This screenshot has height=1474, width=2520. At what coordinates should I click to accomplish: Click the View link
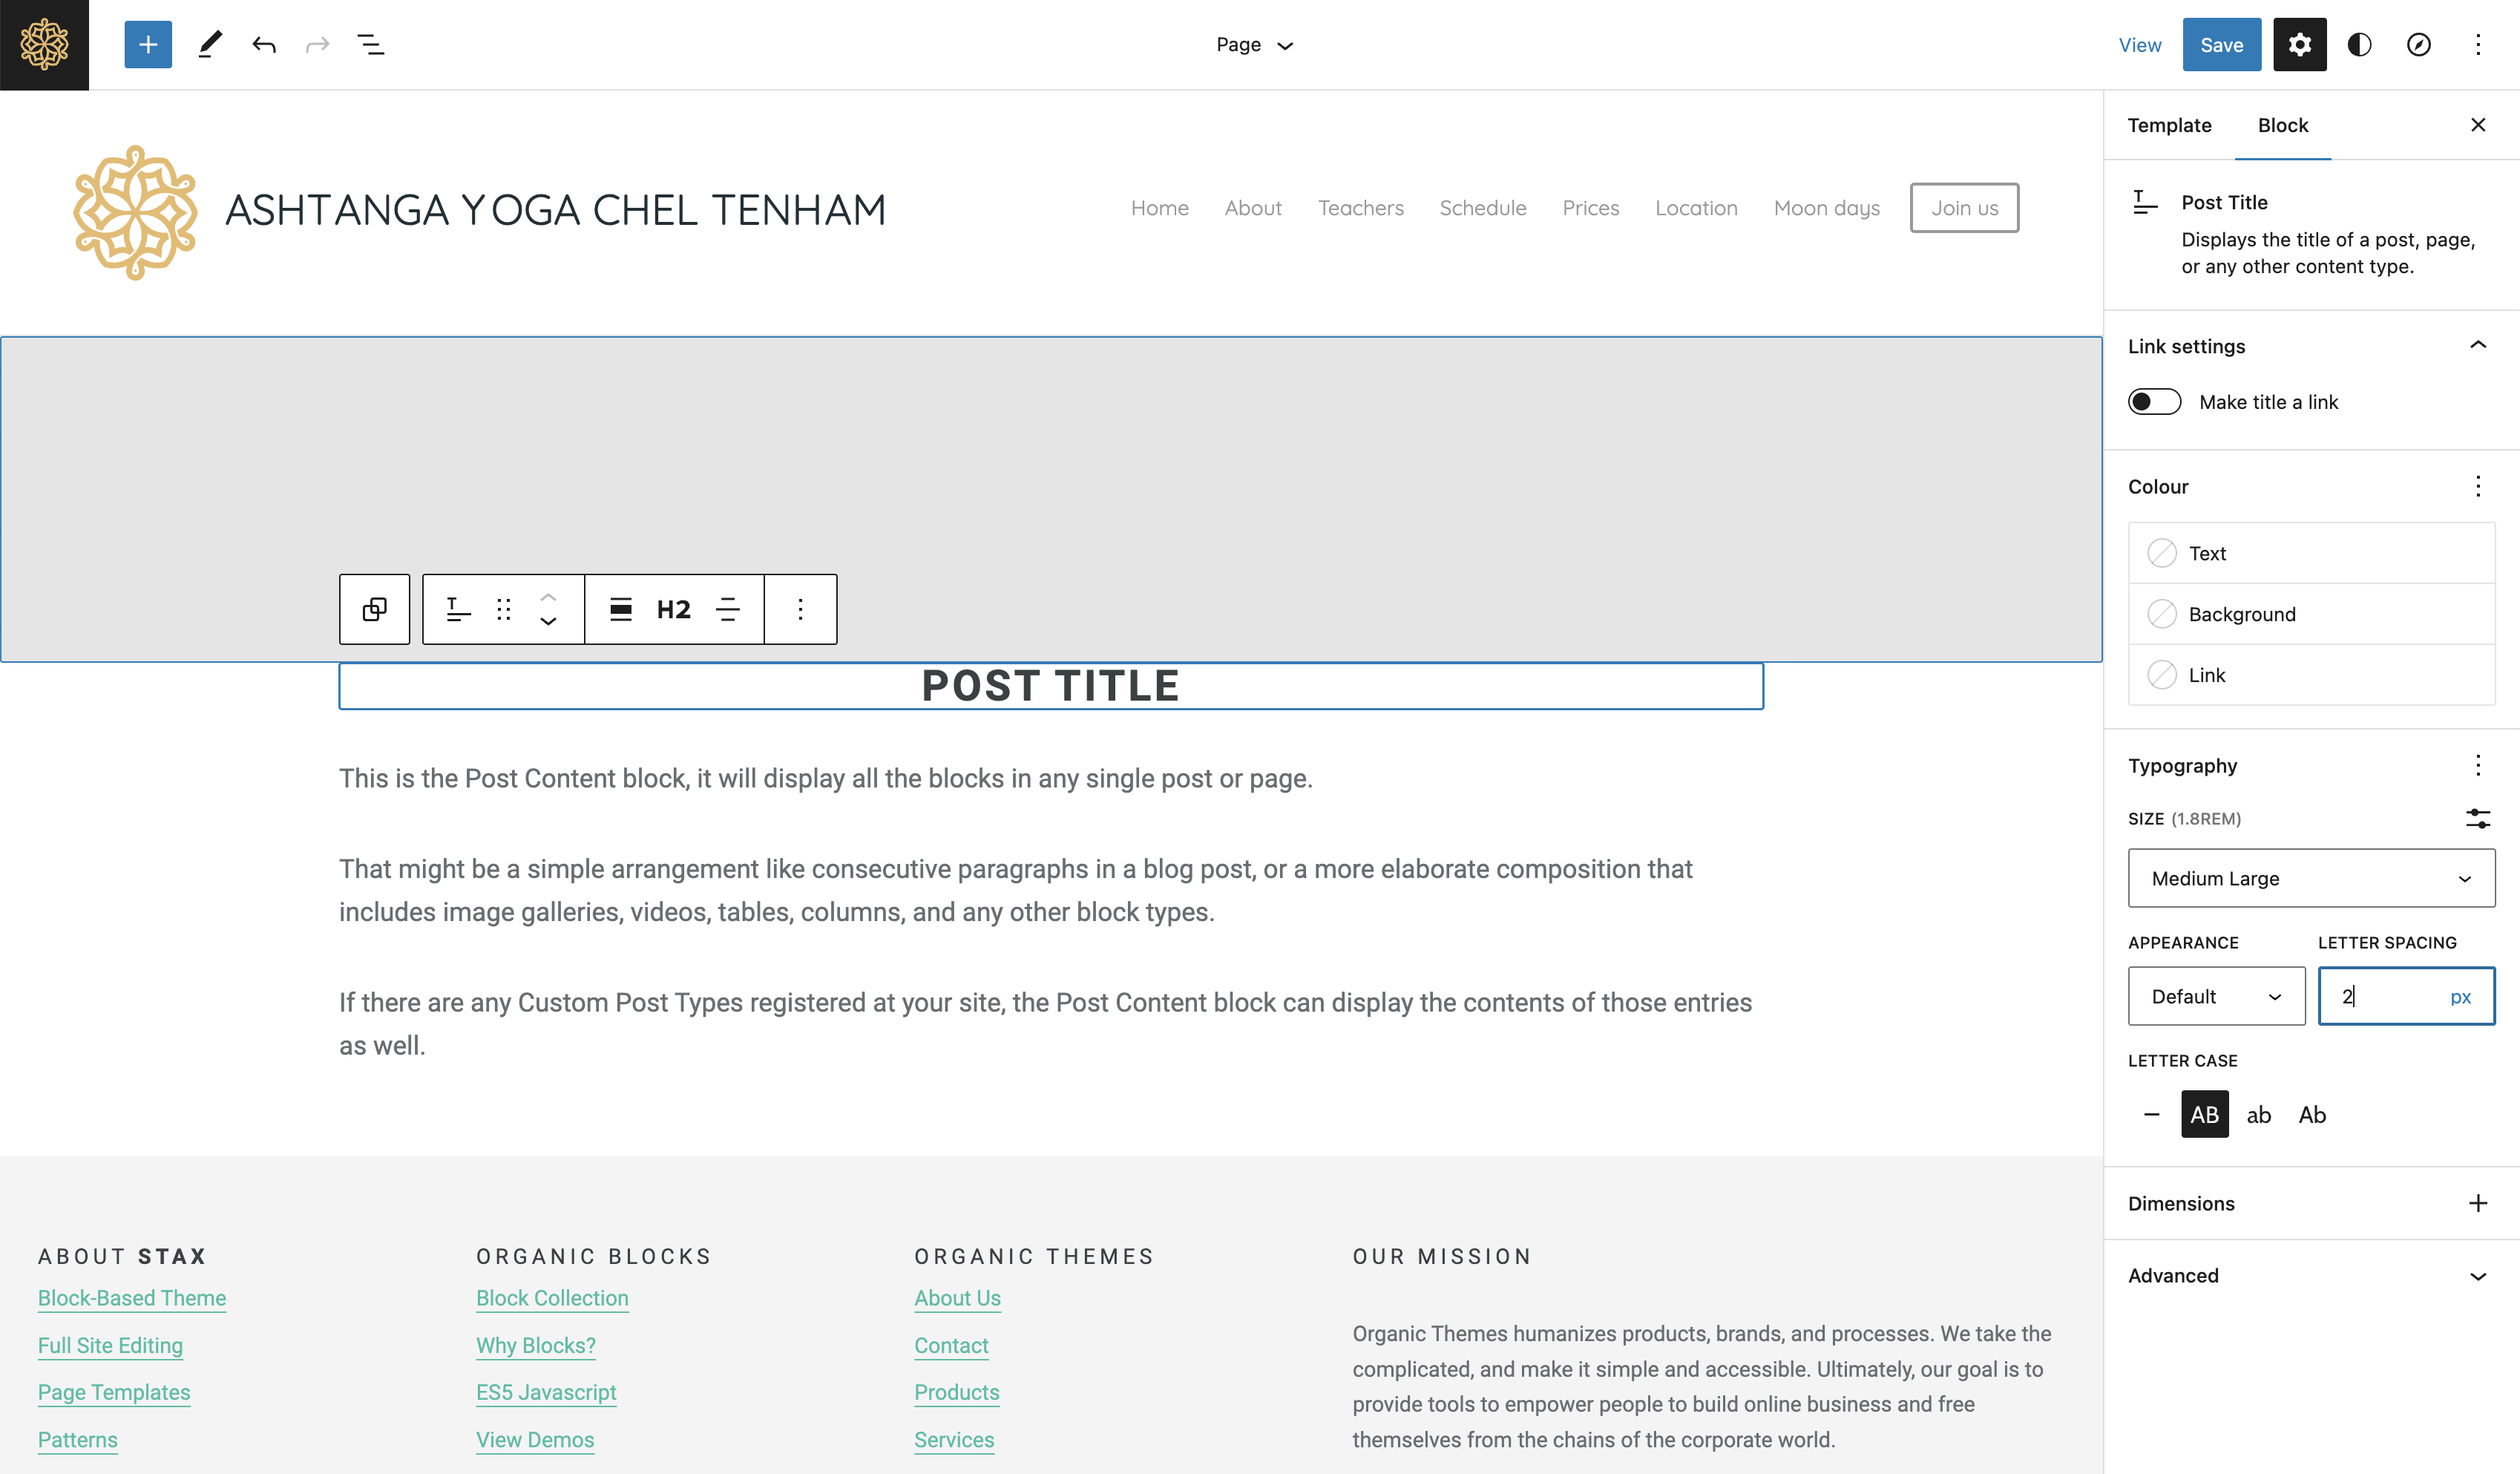coord(2139,45)
